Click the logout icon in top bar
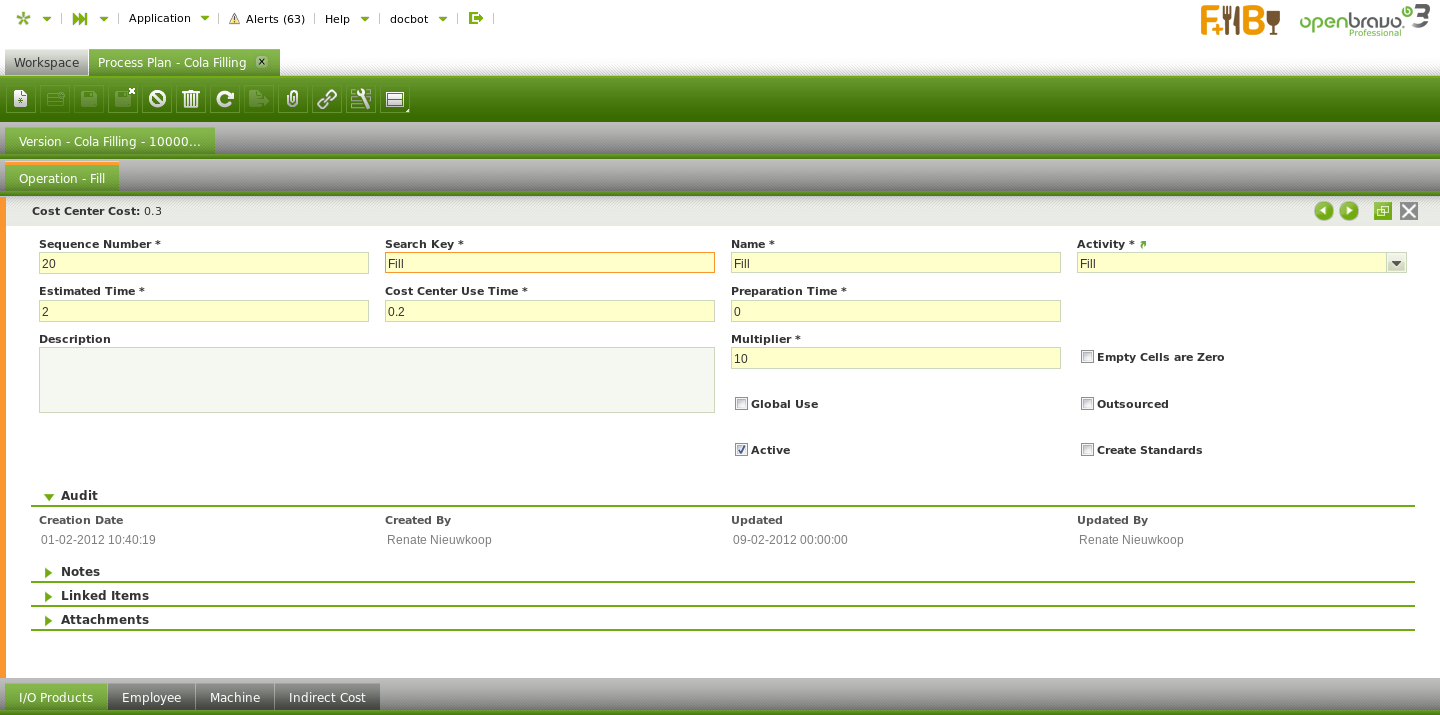Image resolution: width=1440 pixels, height=715 pixels. (476, 18)
